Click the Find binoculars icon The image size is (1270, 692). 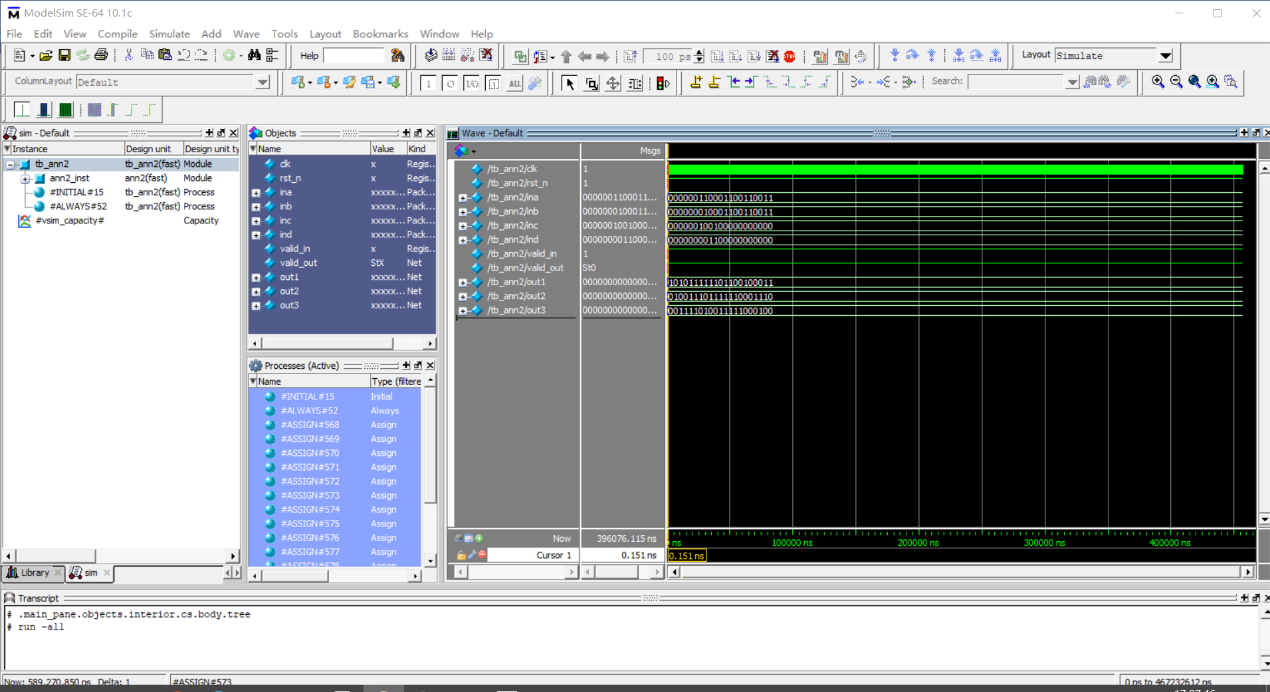tap(254, 56)
